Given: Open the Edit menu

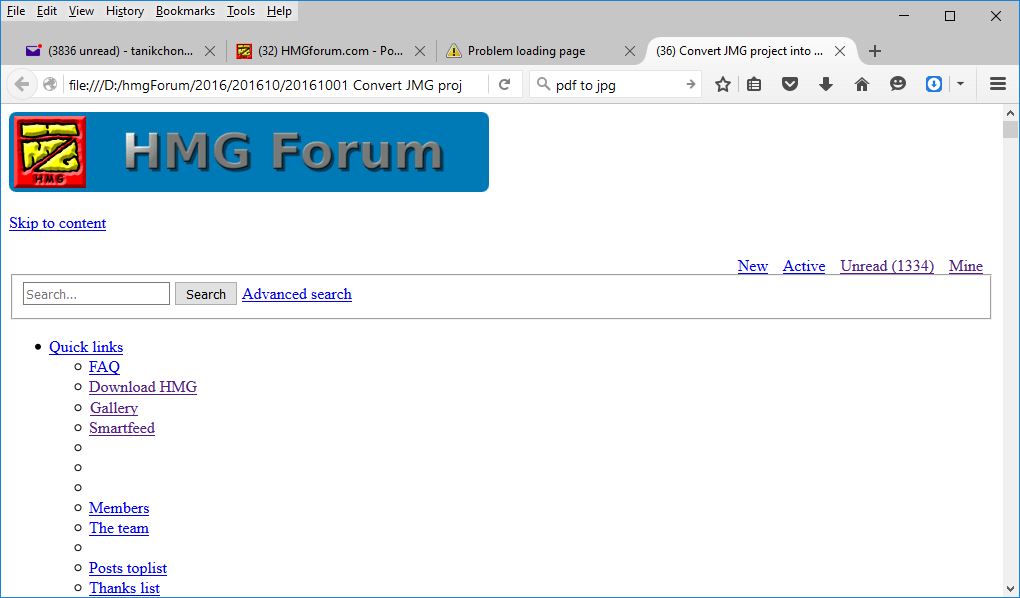Looking at the screenshot, I should click(x=47, y=11).
